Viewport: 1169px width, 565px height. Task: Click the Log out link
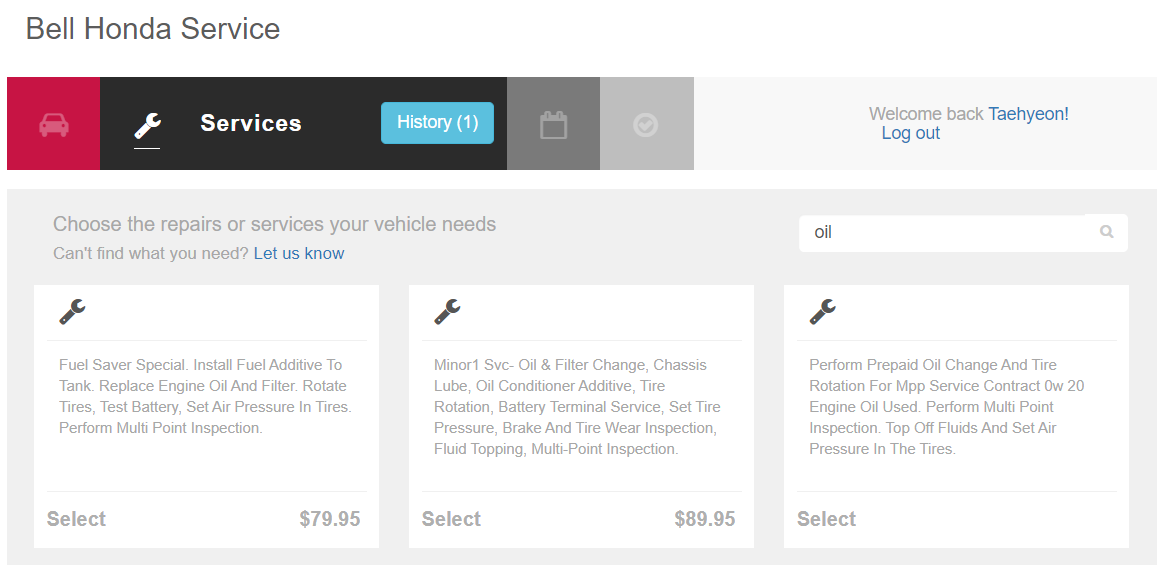(x=910, y=133)
